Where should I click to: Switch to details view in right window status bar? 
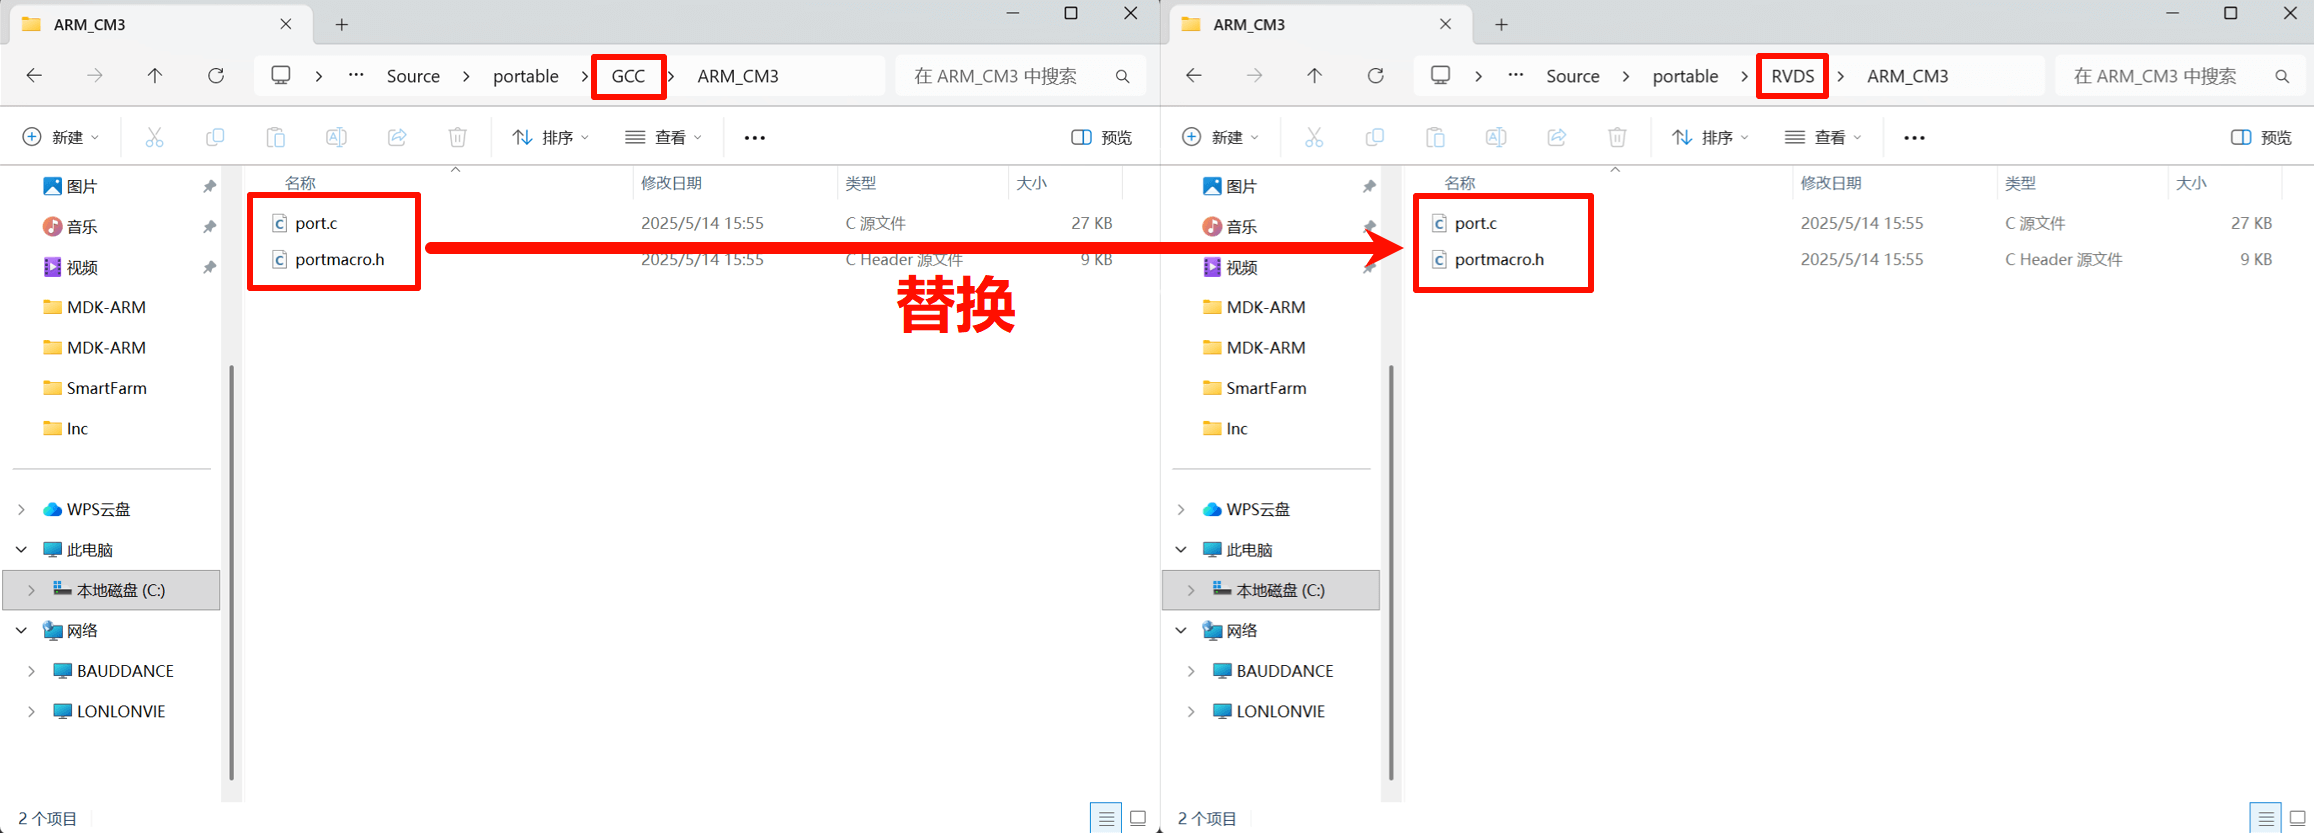[2266, 818]
